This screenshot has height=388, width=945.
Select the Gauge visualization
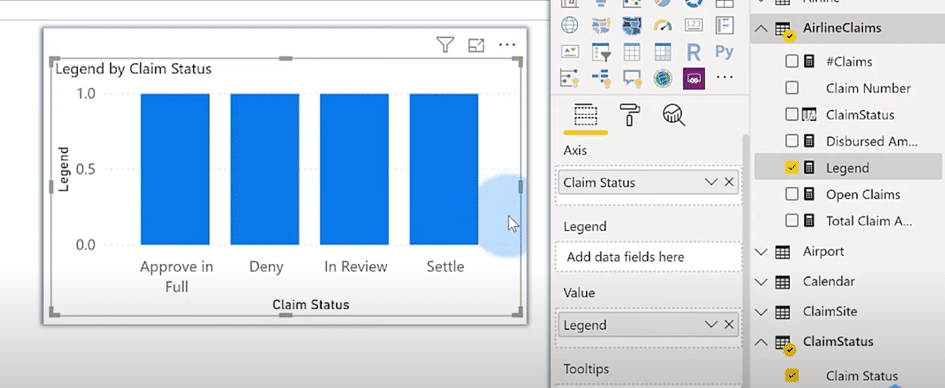(x=663, y=25)
